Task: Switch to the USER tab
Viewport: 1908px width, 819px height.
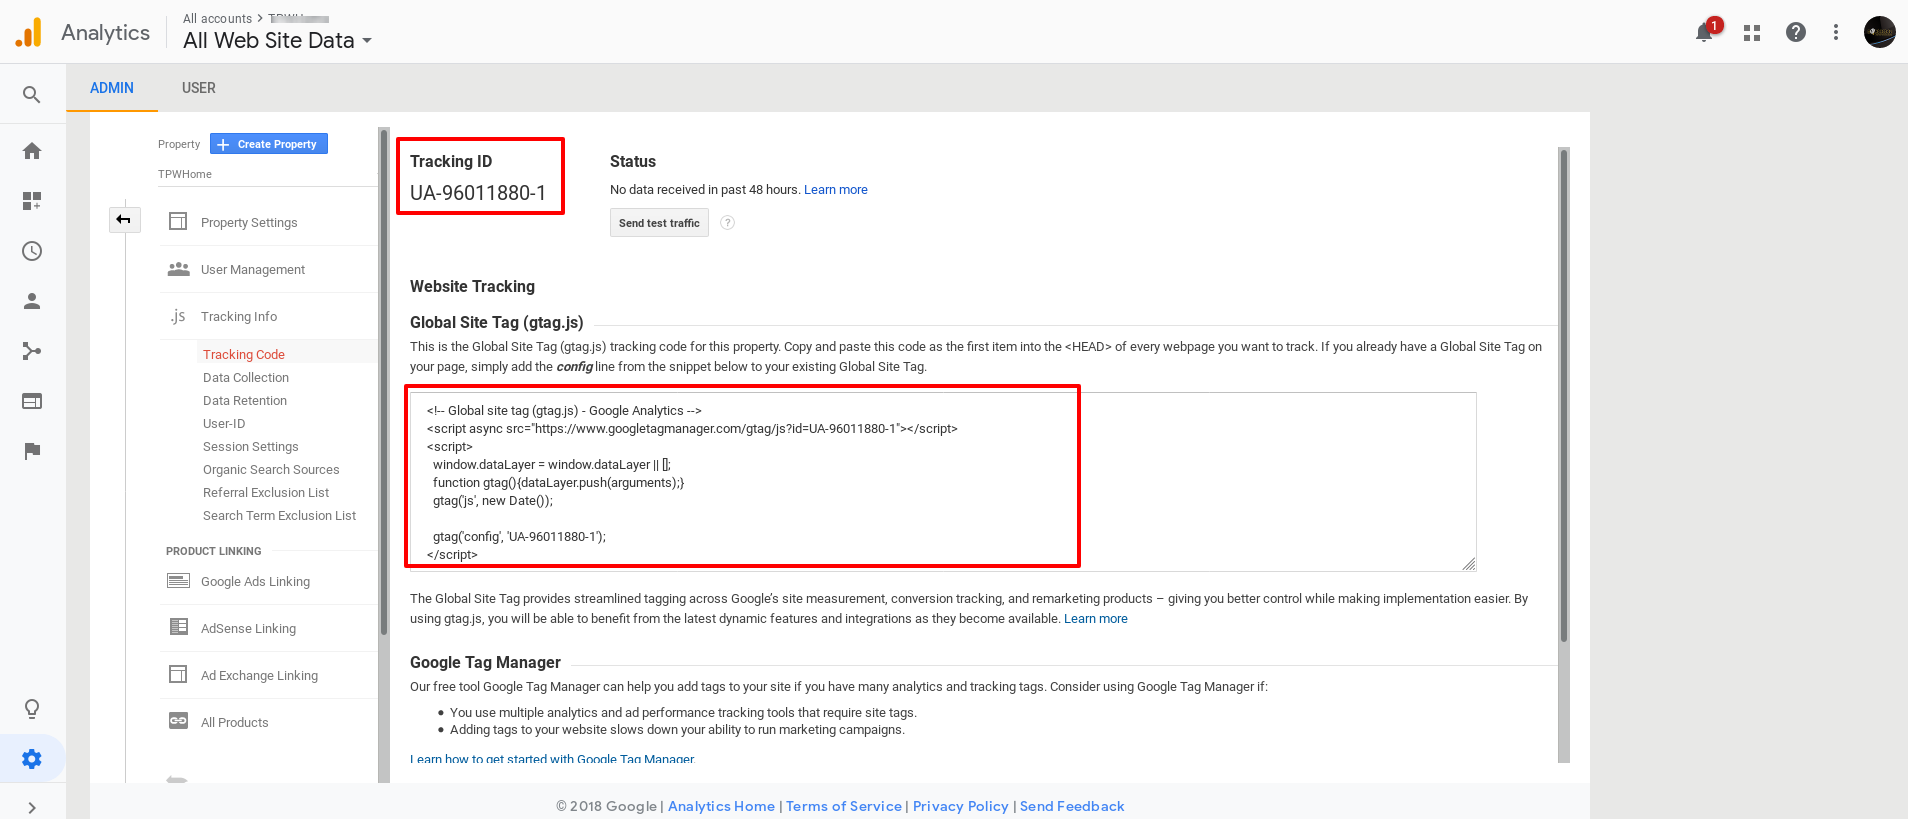Action: 199,88
